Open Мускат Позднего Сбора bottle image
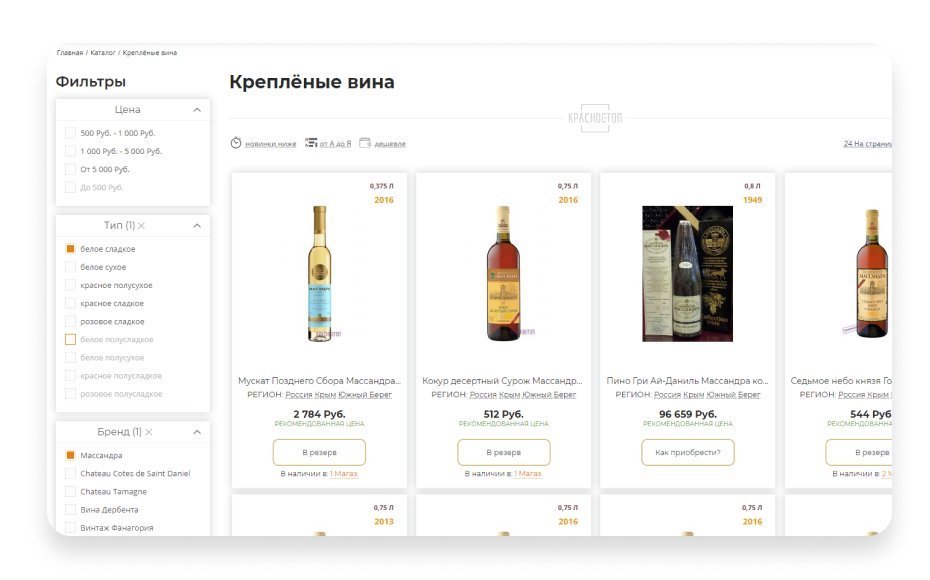The image size is (930, 580). tap(319, 274)
